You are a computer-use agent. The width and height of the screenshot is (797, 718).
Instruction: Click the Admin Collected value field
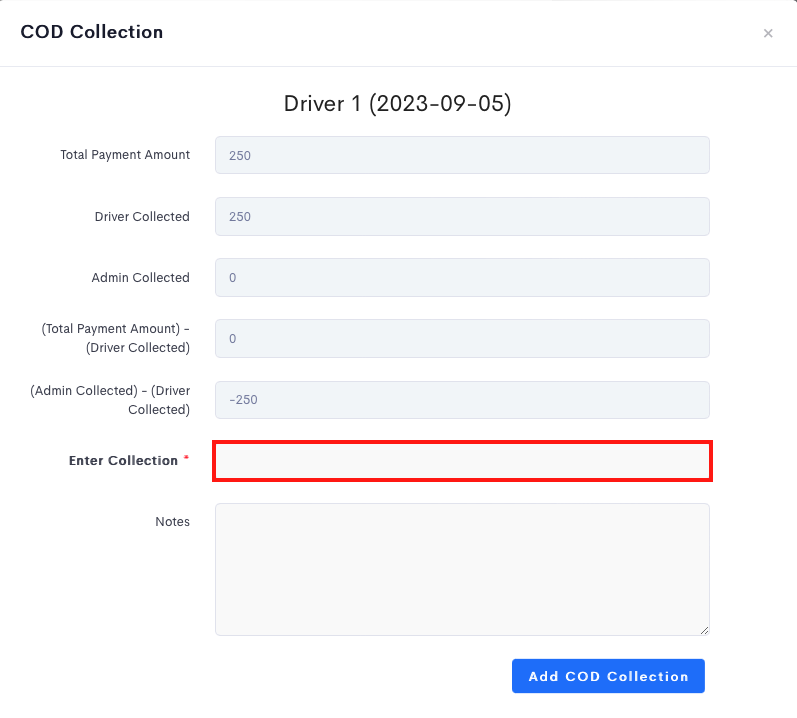coord(462,277)
